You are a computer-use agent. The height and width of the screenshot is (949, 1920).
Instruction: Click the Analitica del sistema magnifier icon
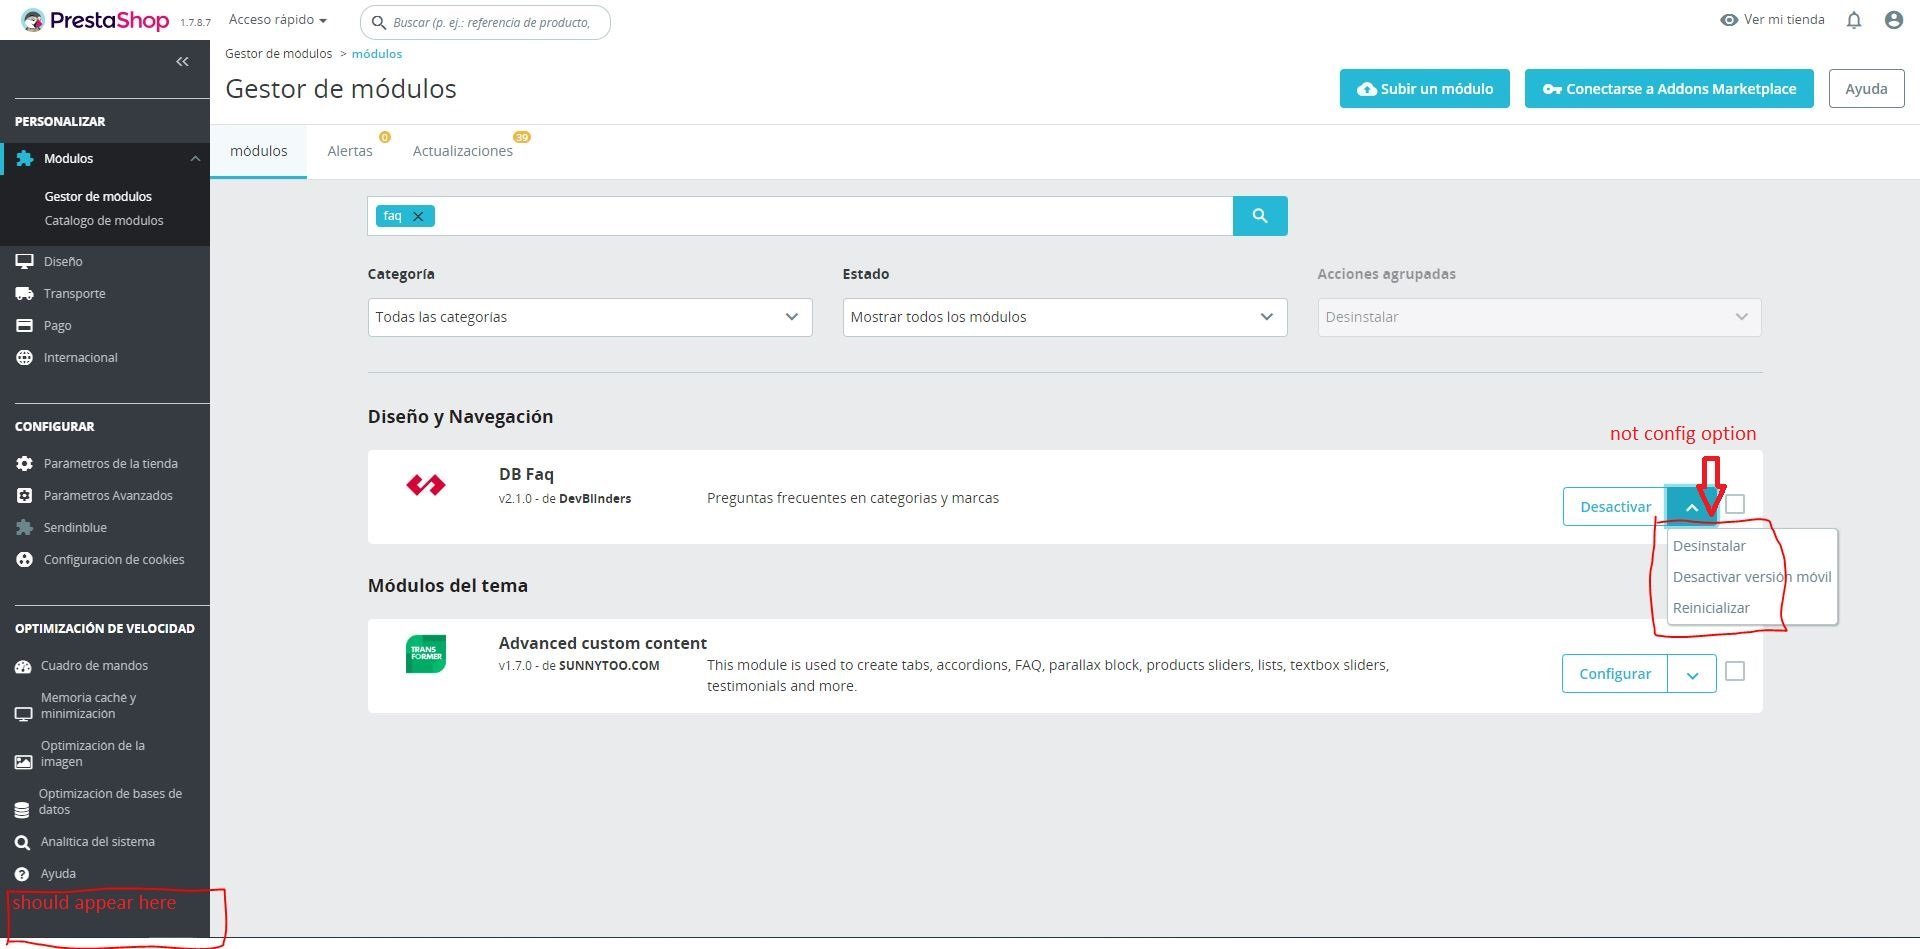tap(23, 842)
